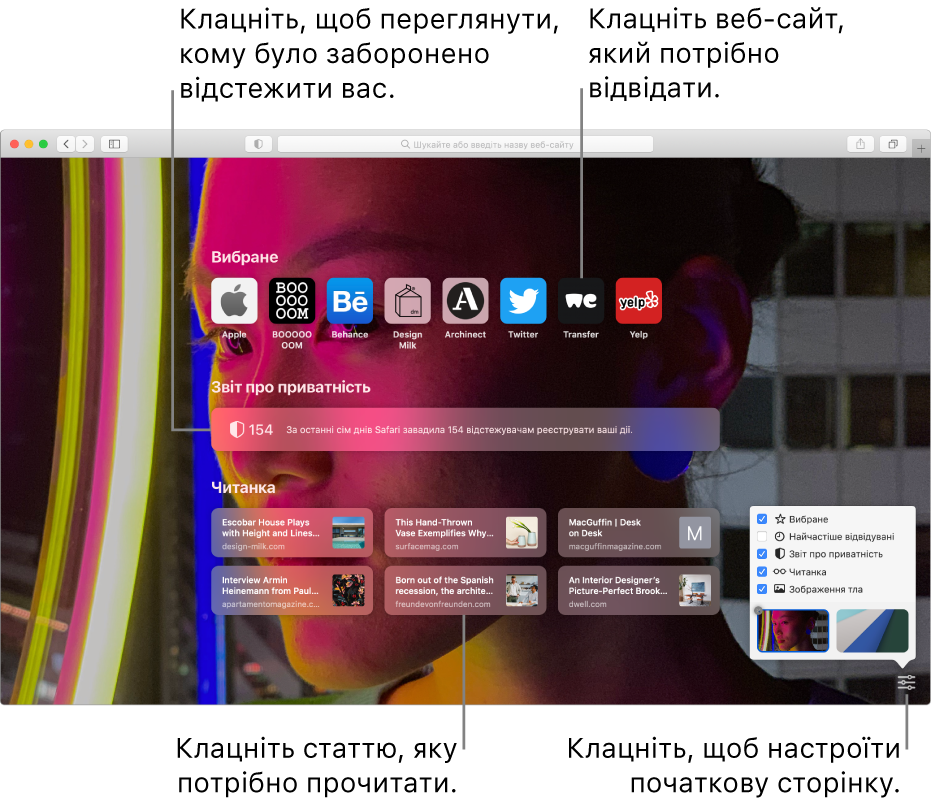Open the tab overview icon

tap(892, 143)
